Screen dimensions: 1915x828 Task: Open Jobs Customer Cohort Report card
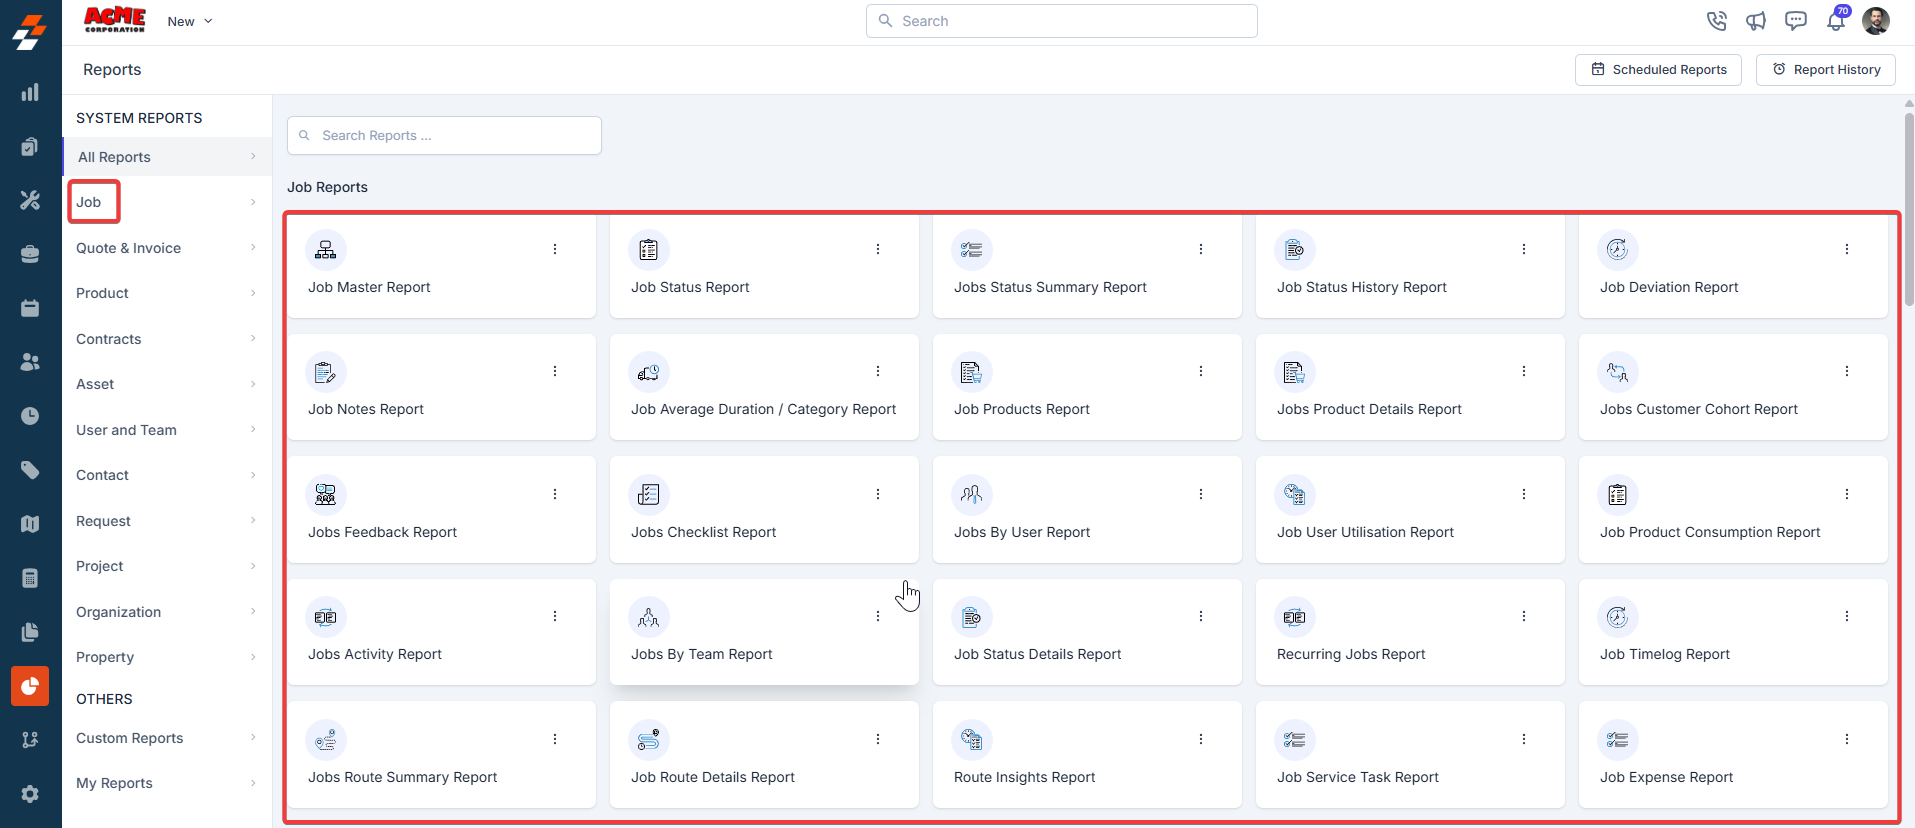pyautogui.click(x=1733, y=387)
